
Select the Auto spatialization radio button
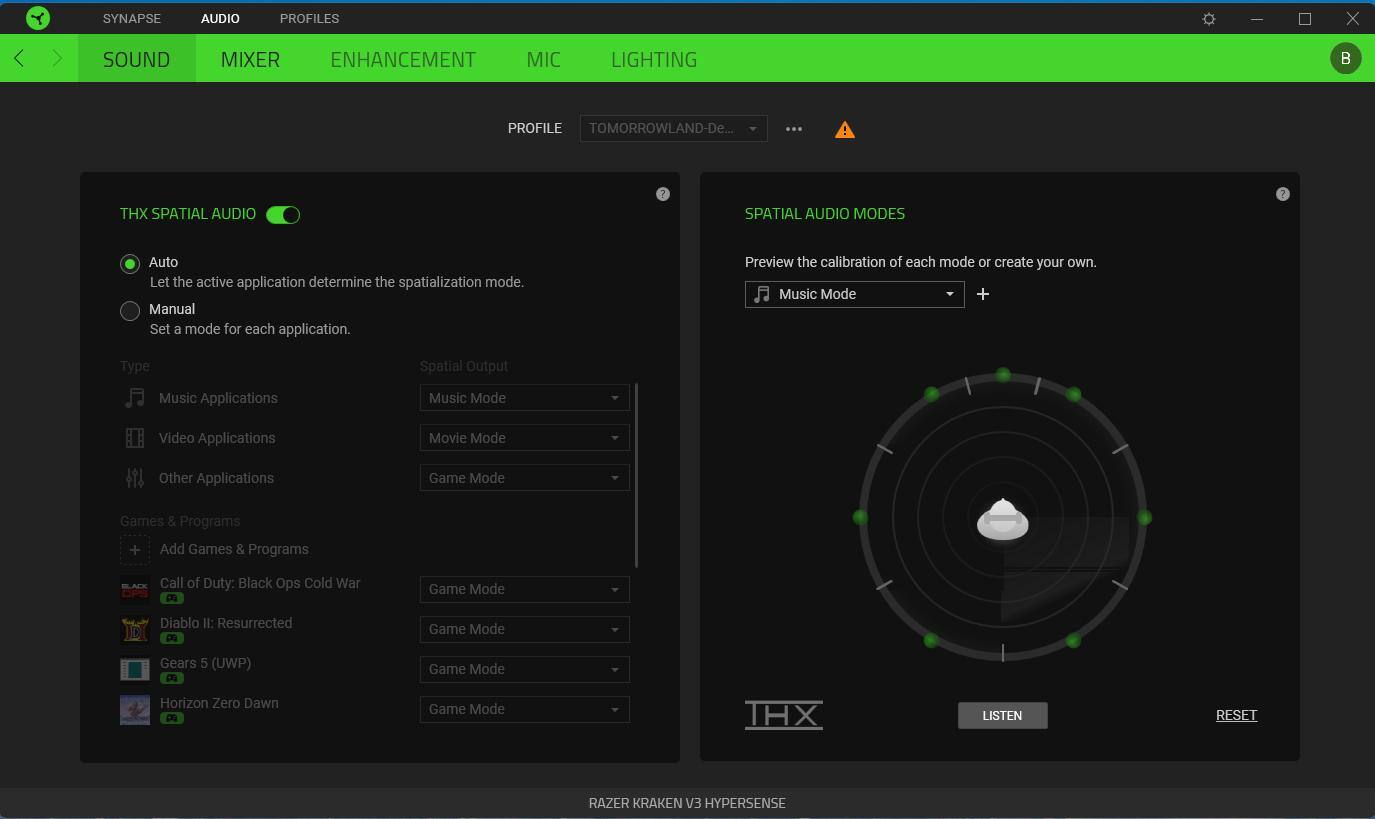(x=130, y=264)
